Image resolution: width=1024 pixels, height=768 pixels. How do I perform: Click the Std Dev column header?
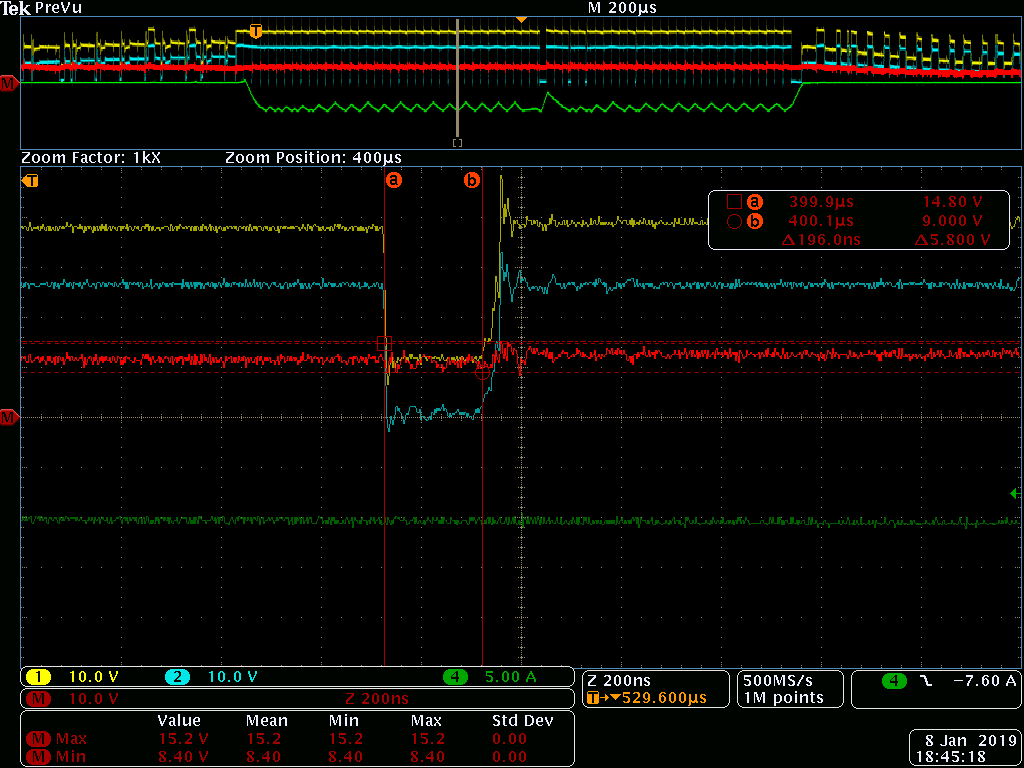pos(522,721)
